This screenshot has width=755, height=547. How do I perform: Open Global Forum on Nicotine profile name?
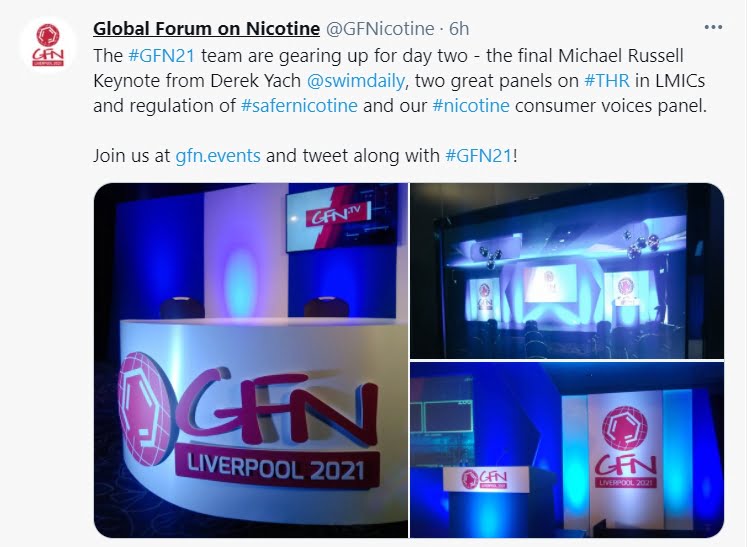tap(206, 28)
